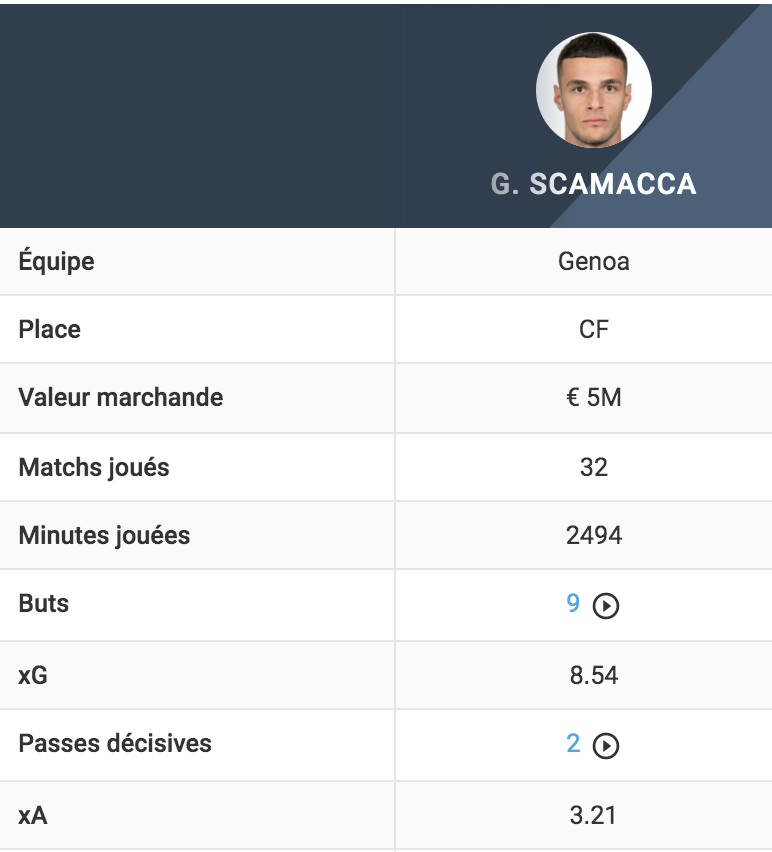Select the Genoa team value

(594, 261)
